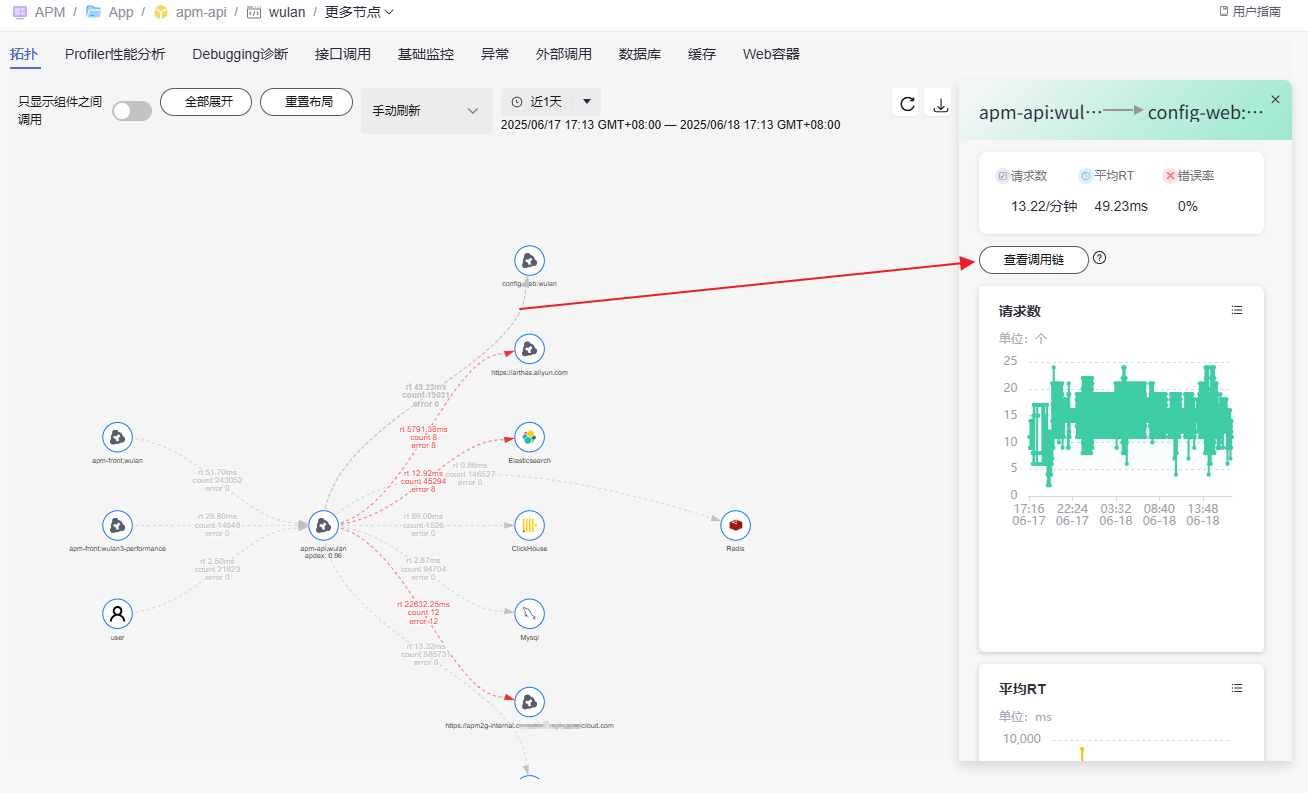Click the green 请求数 chart area
Image resolution: width=1308 pixels, height=793 pixels.
click(x=1132, y=425)
